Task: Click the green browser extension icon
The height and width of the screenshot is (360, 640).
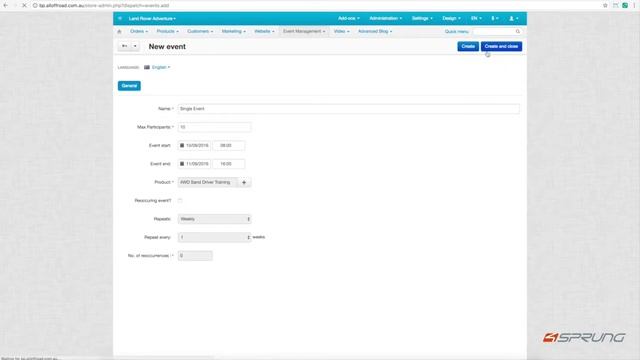Action: pyautogui.click(x=625, y=5)
